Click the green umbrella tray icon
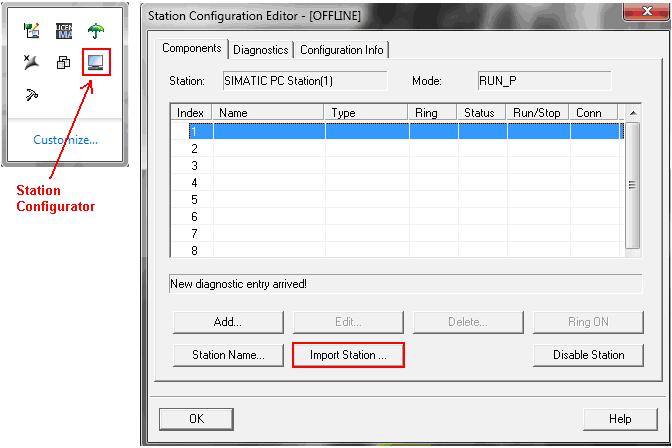672x448 pixels. click(96, 30)
